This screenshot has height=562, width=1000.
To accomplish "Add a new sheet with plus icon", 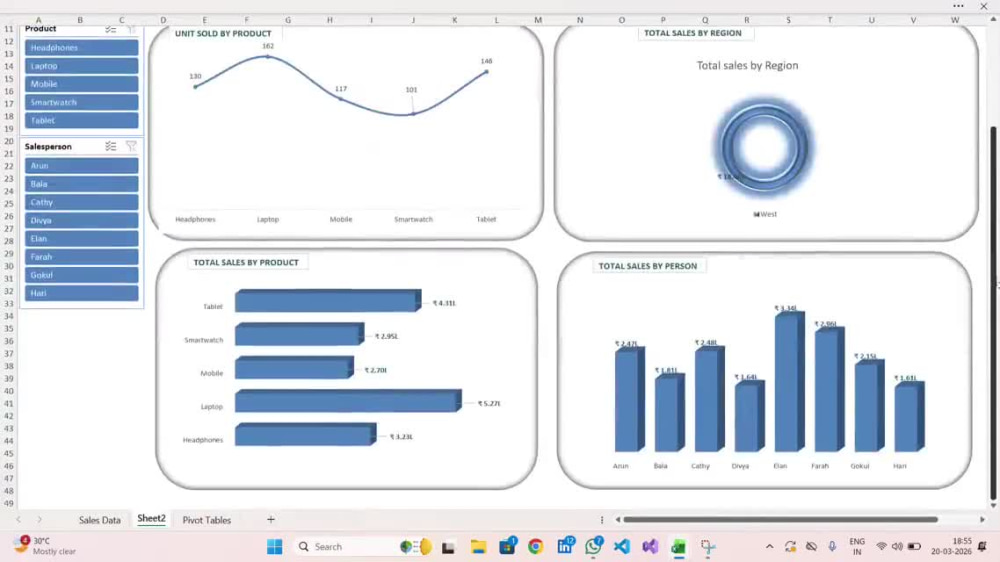I will (270, 520).
